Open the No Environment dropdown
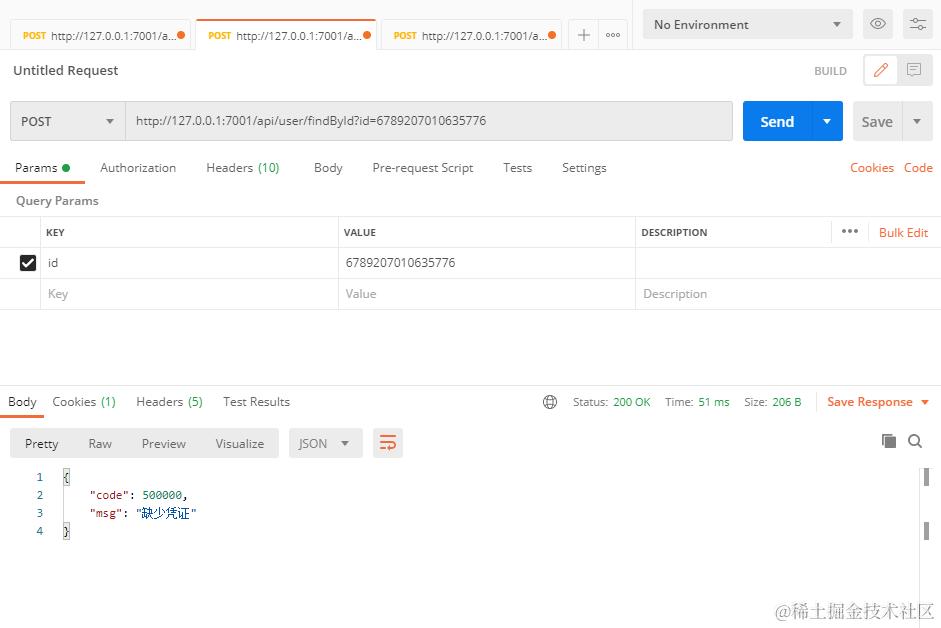941x628 pixels. [x=747, y=25]
